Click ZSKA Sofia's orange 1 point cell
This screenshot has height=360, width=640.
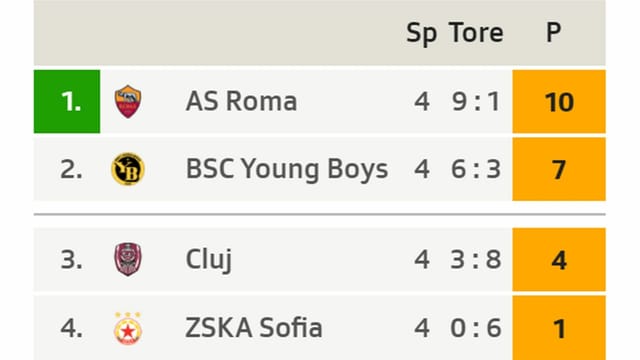tap(559, 328)
